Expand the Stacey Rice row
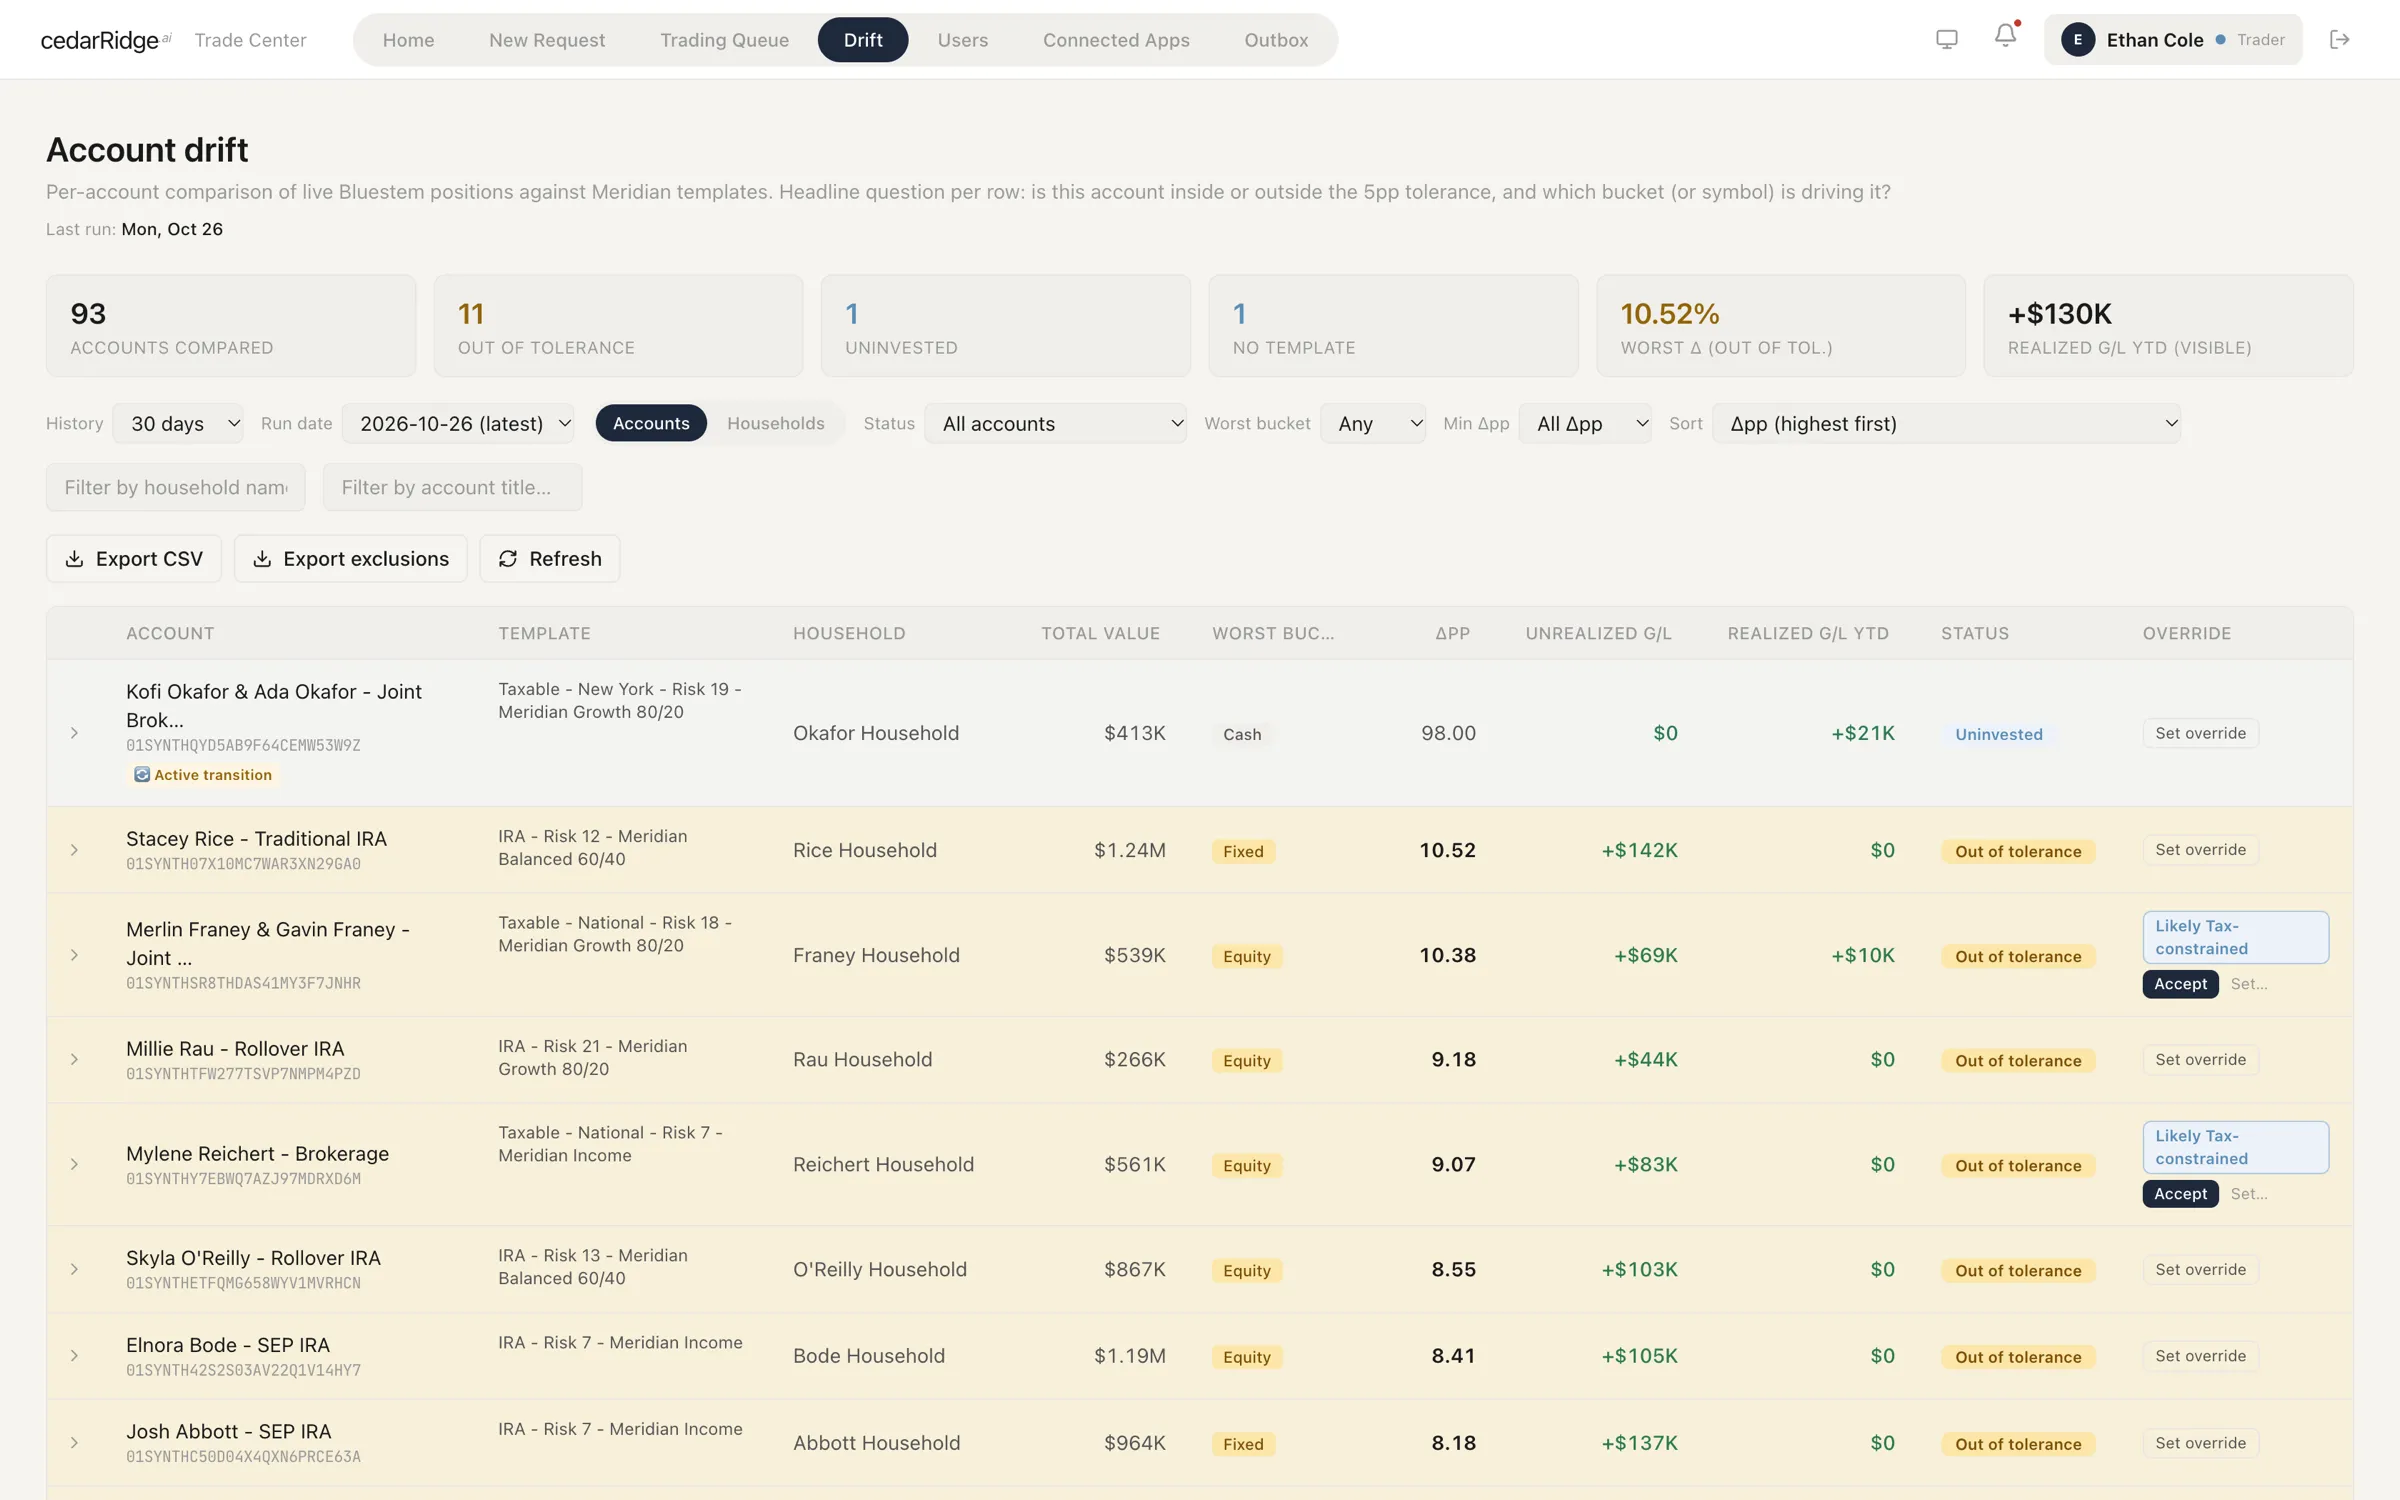The height and width of the screenshot is (1500, 2400). click(74, 850)
